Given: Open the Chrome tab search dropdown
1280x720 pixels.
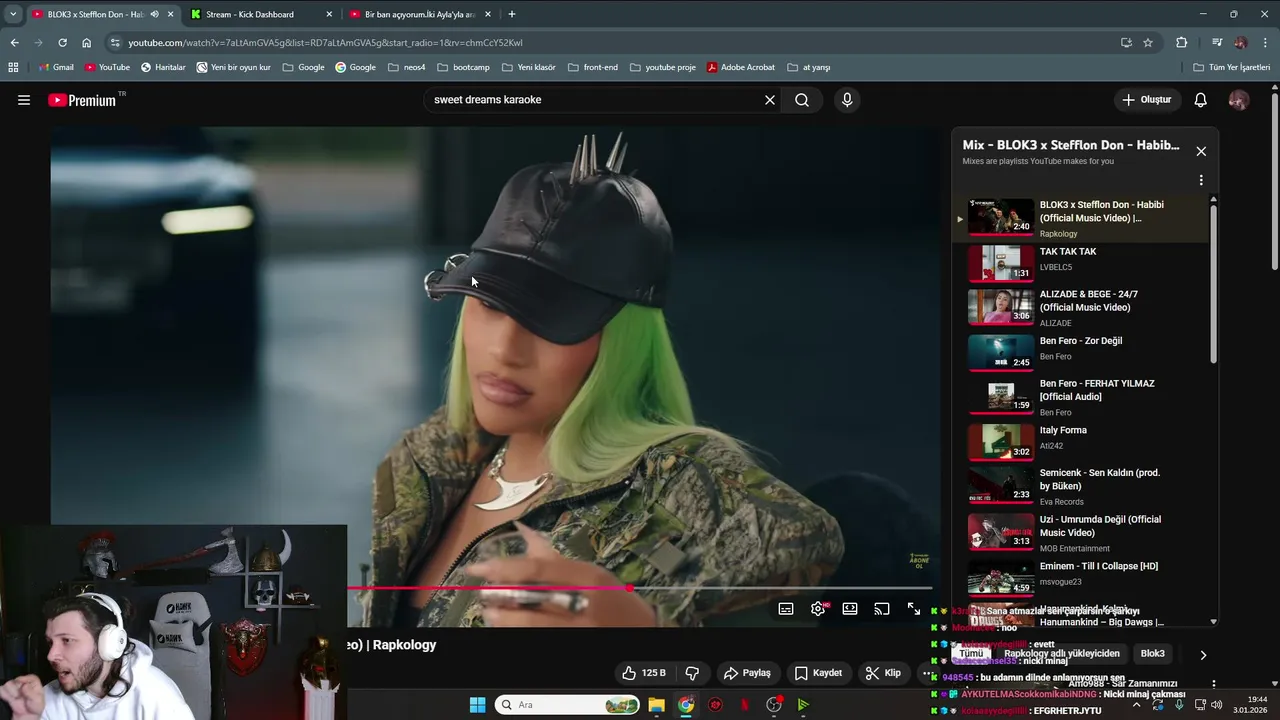Looking at the screenshot, I should [13, 14].
